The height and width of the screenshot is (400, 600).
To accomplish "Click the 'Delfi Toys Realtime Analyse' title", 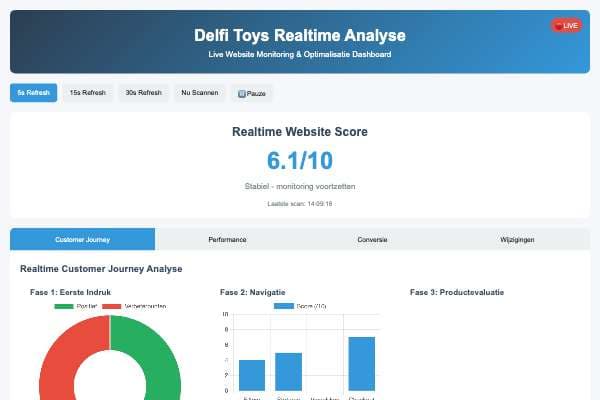I will click(x=300, y=36).
